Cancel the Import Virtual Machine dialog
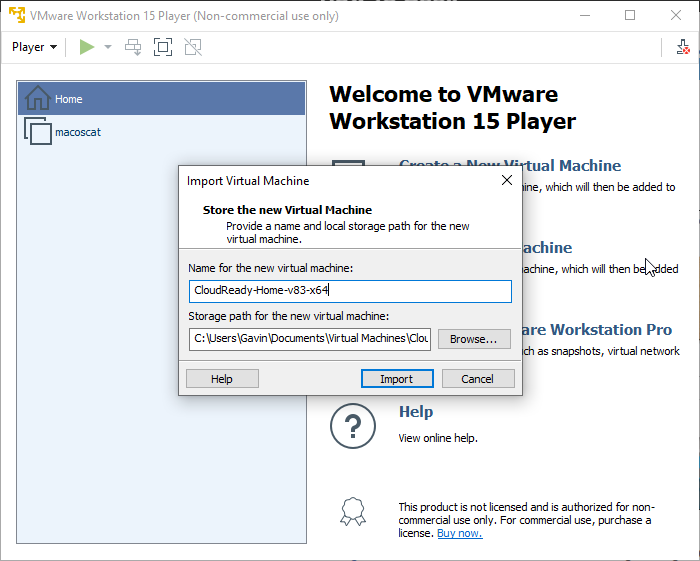 pos(477,379)
